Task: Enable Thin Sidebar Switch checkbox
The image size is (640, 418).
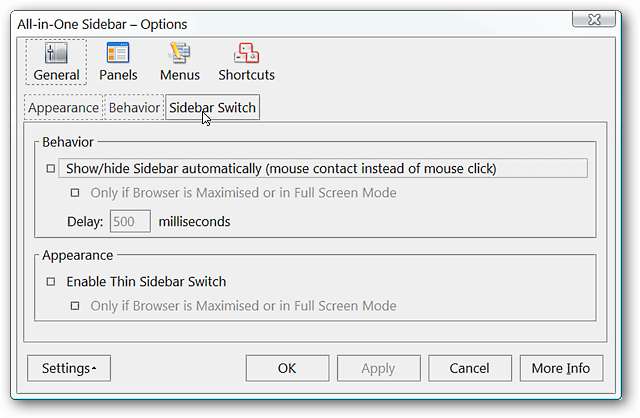Action: [x=51, y=282]
